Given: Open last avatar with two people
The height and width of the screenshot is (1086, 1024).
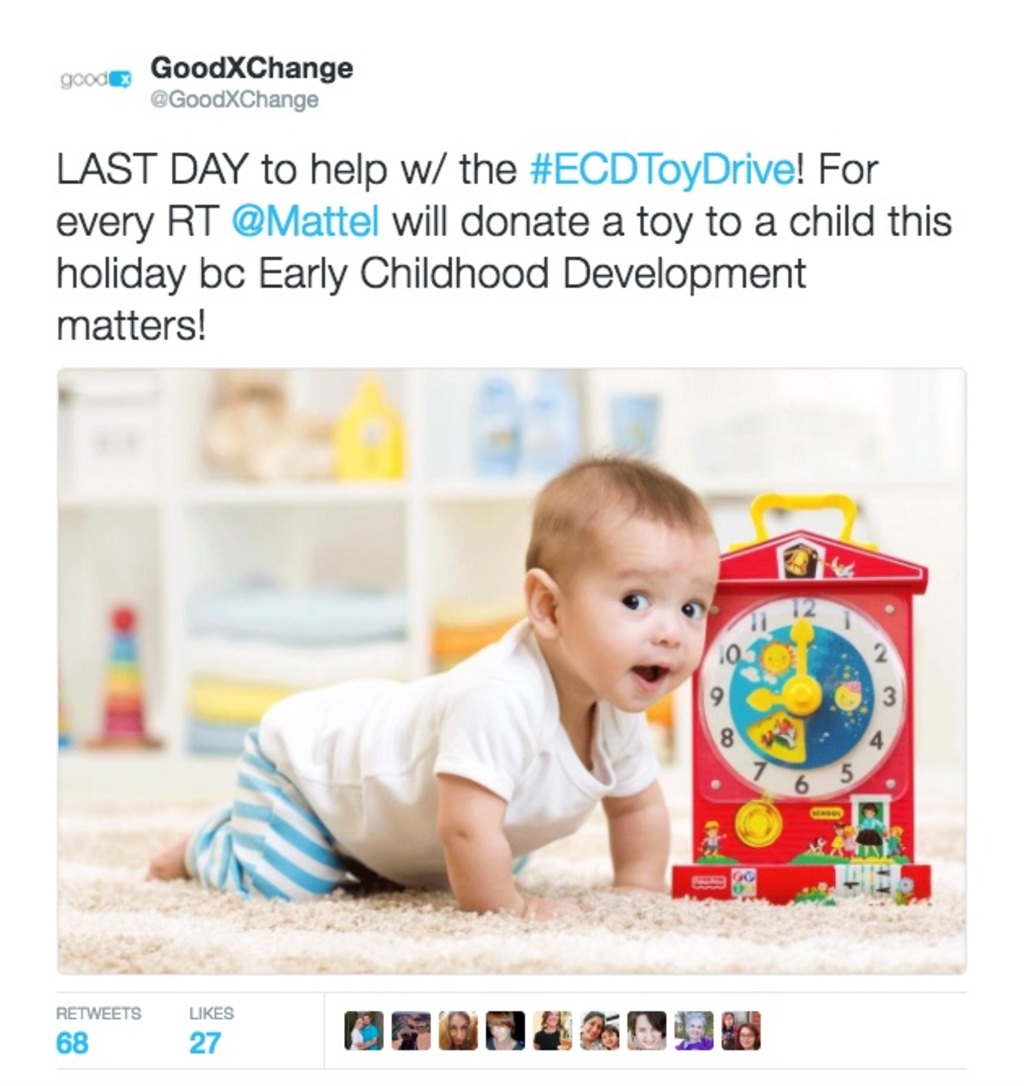Looking at the screenshot, I should [741, 1031].
